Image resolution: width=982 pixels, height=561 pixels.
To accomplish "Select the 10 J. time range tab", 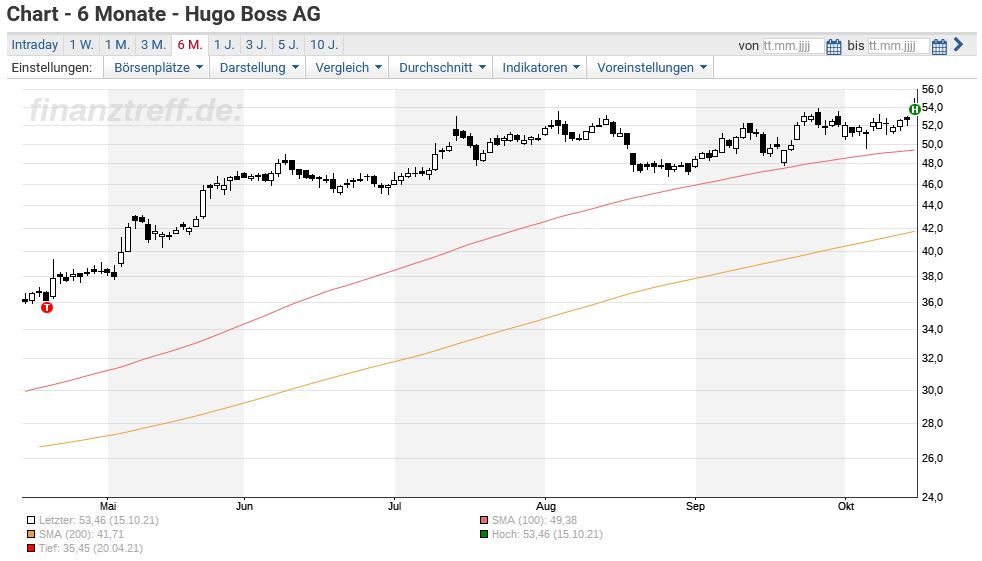I will pos(324,45).
